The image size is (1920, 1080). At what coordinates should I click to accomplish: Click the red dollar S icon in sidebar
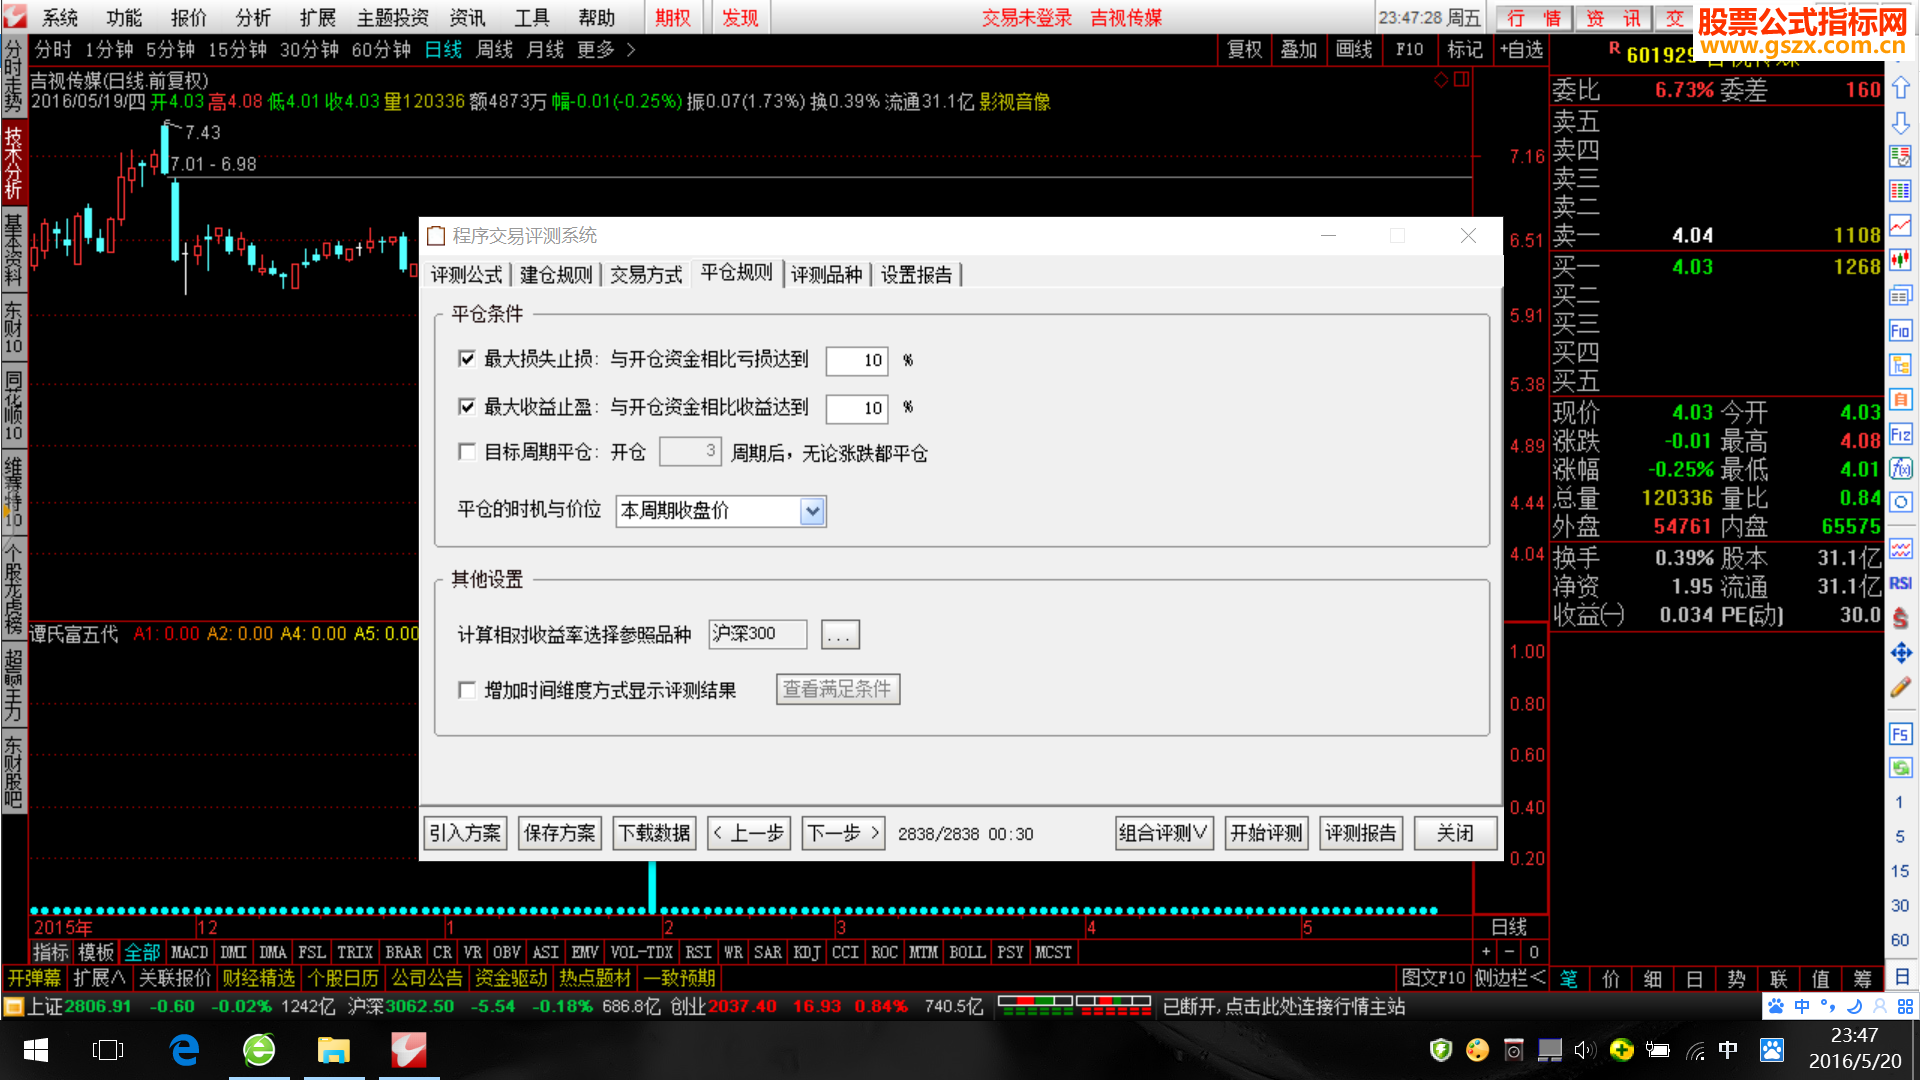click(1900, 618)
